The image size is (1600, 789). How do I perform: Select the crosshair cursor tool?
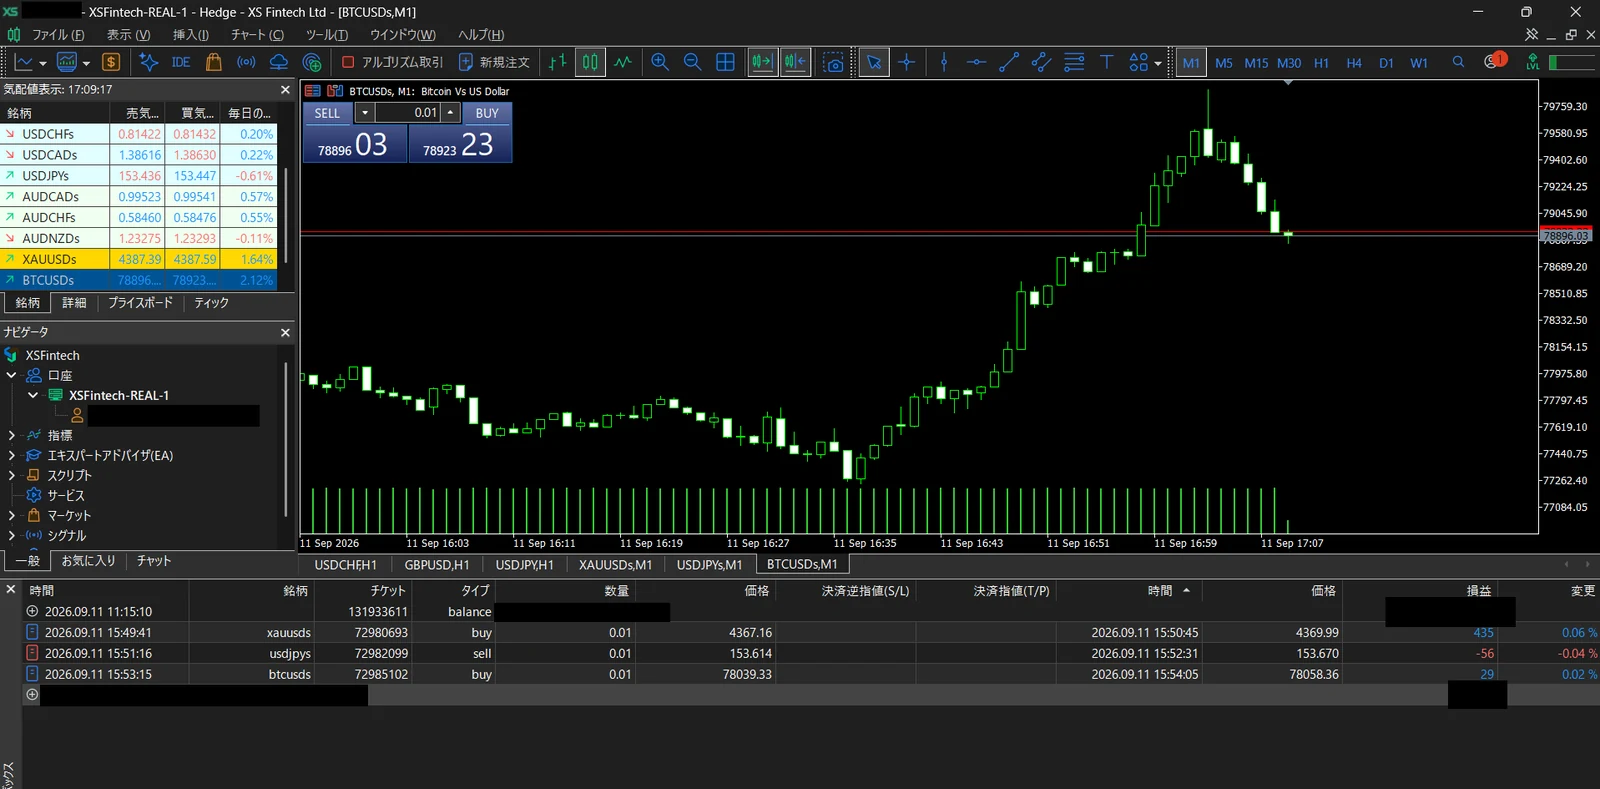(907, 62)
